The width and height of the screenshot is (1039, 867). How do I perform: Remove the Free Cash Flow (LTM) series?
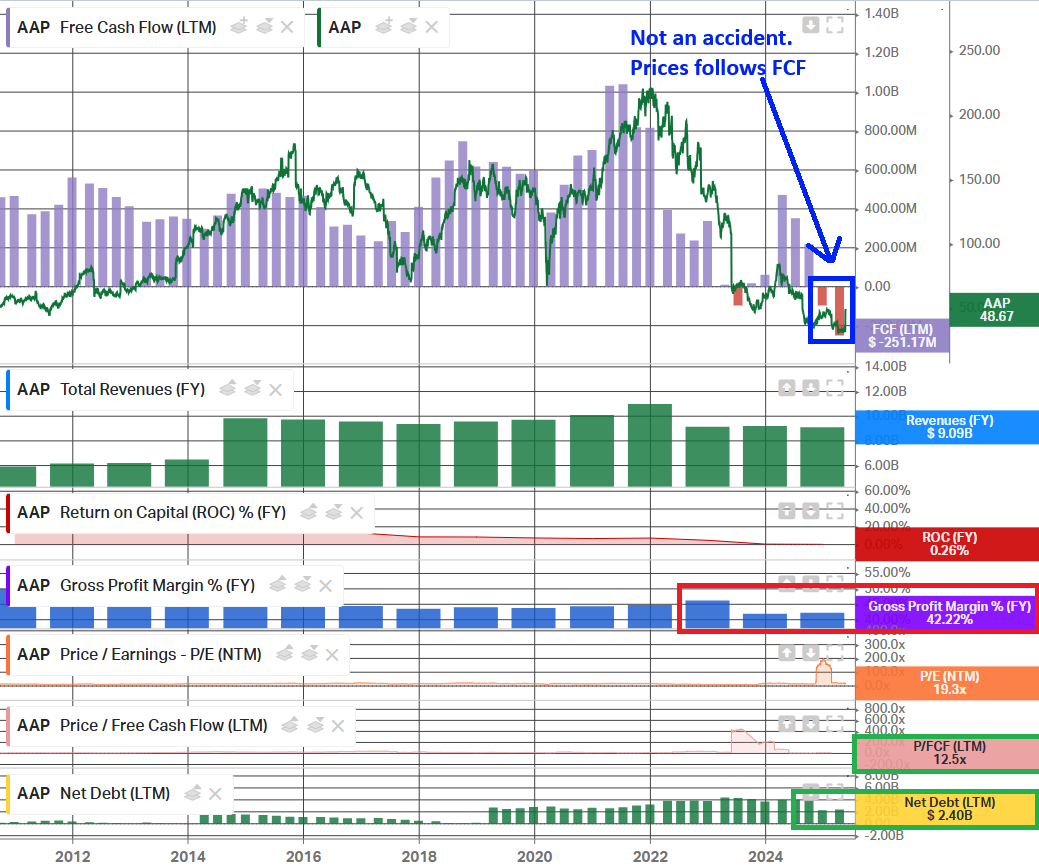tap(287, 27)
